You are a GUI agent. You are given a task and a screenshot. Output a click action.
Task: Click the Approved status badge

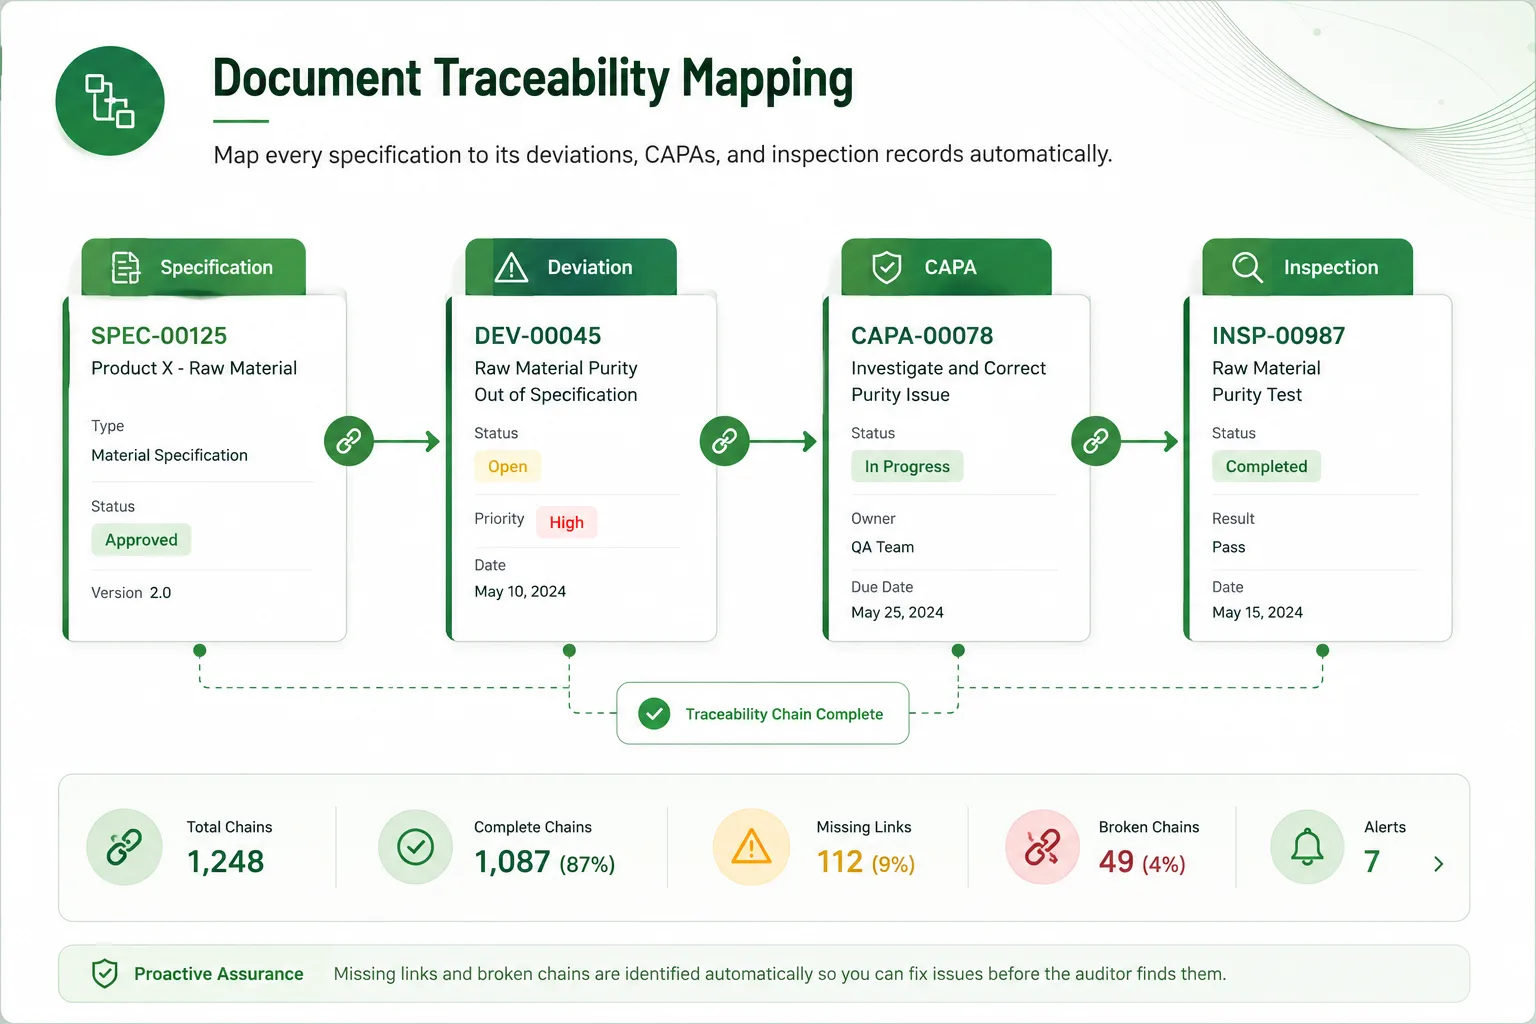[x=141, y=540]
